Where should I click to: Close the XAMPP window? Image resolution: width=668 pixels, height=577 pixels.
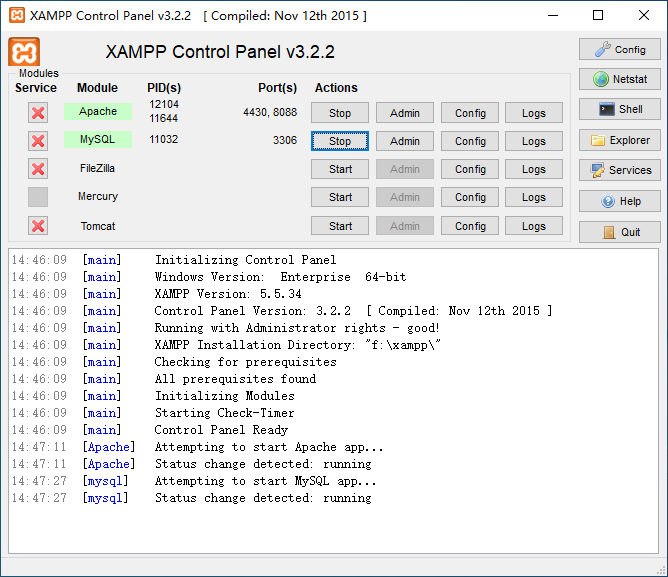(x=644, y=15)
